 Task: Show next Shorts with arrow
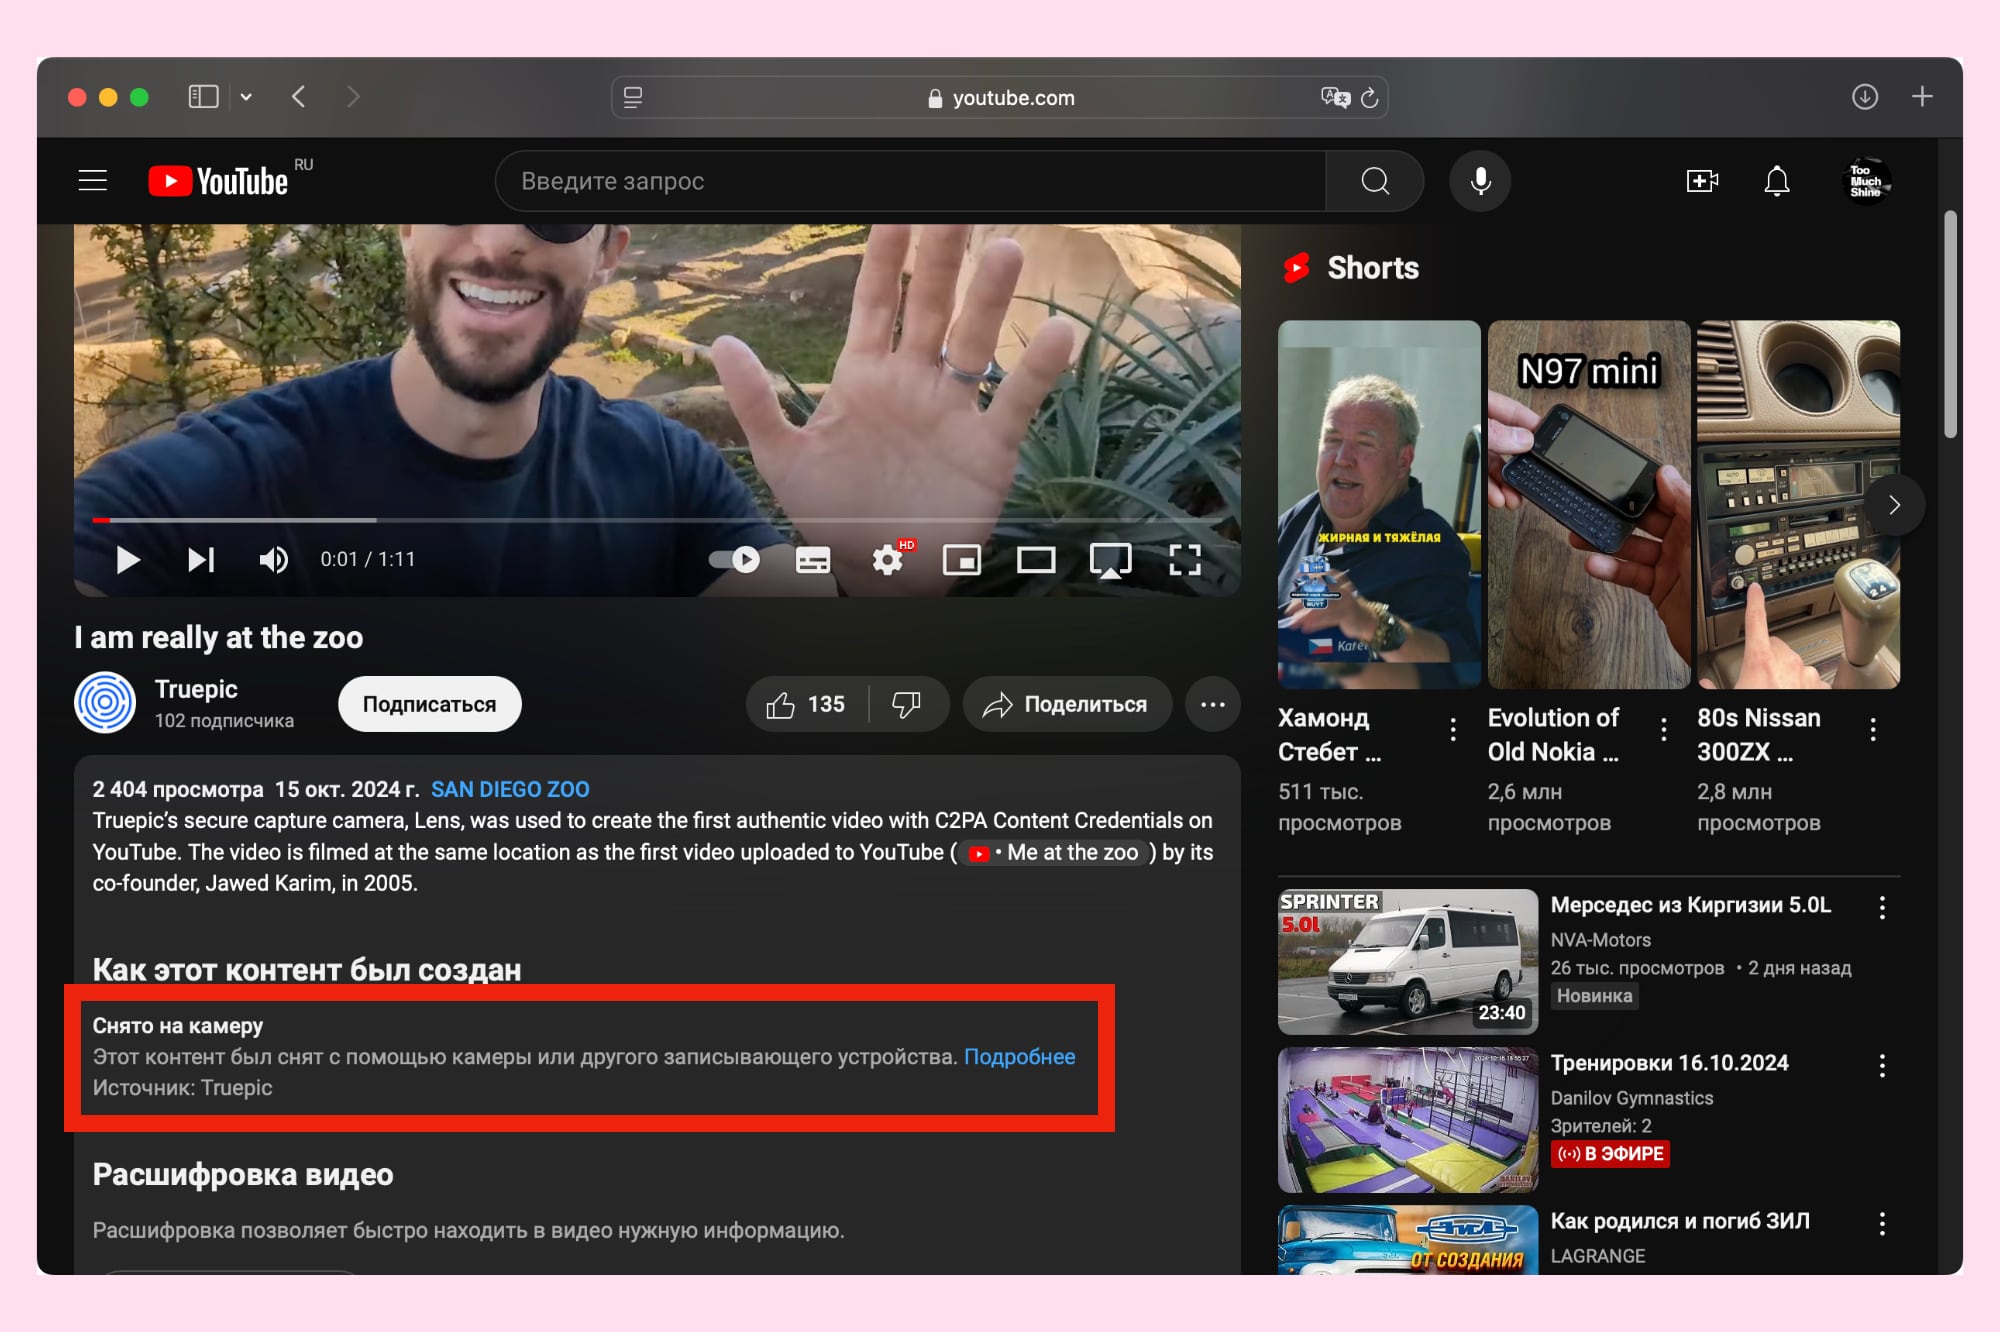(1893, 505)
